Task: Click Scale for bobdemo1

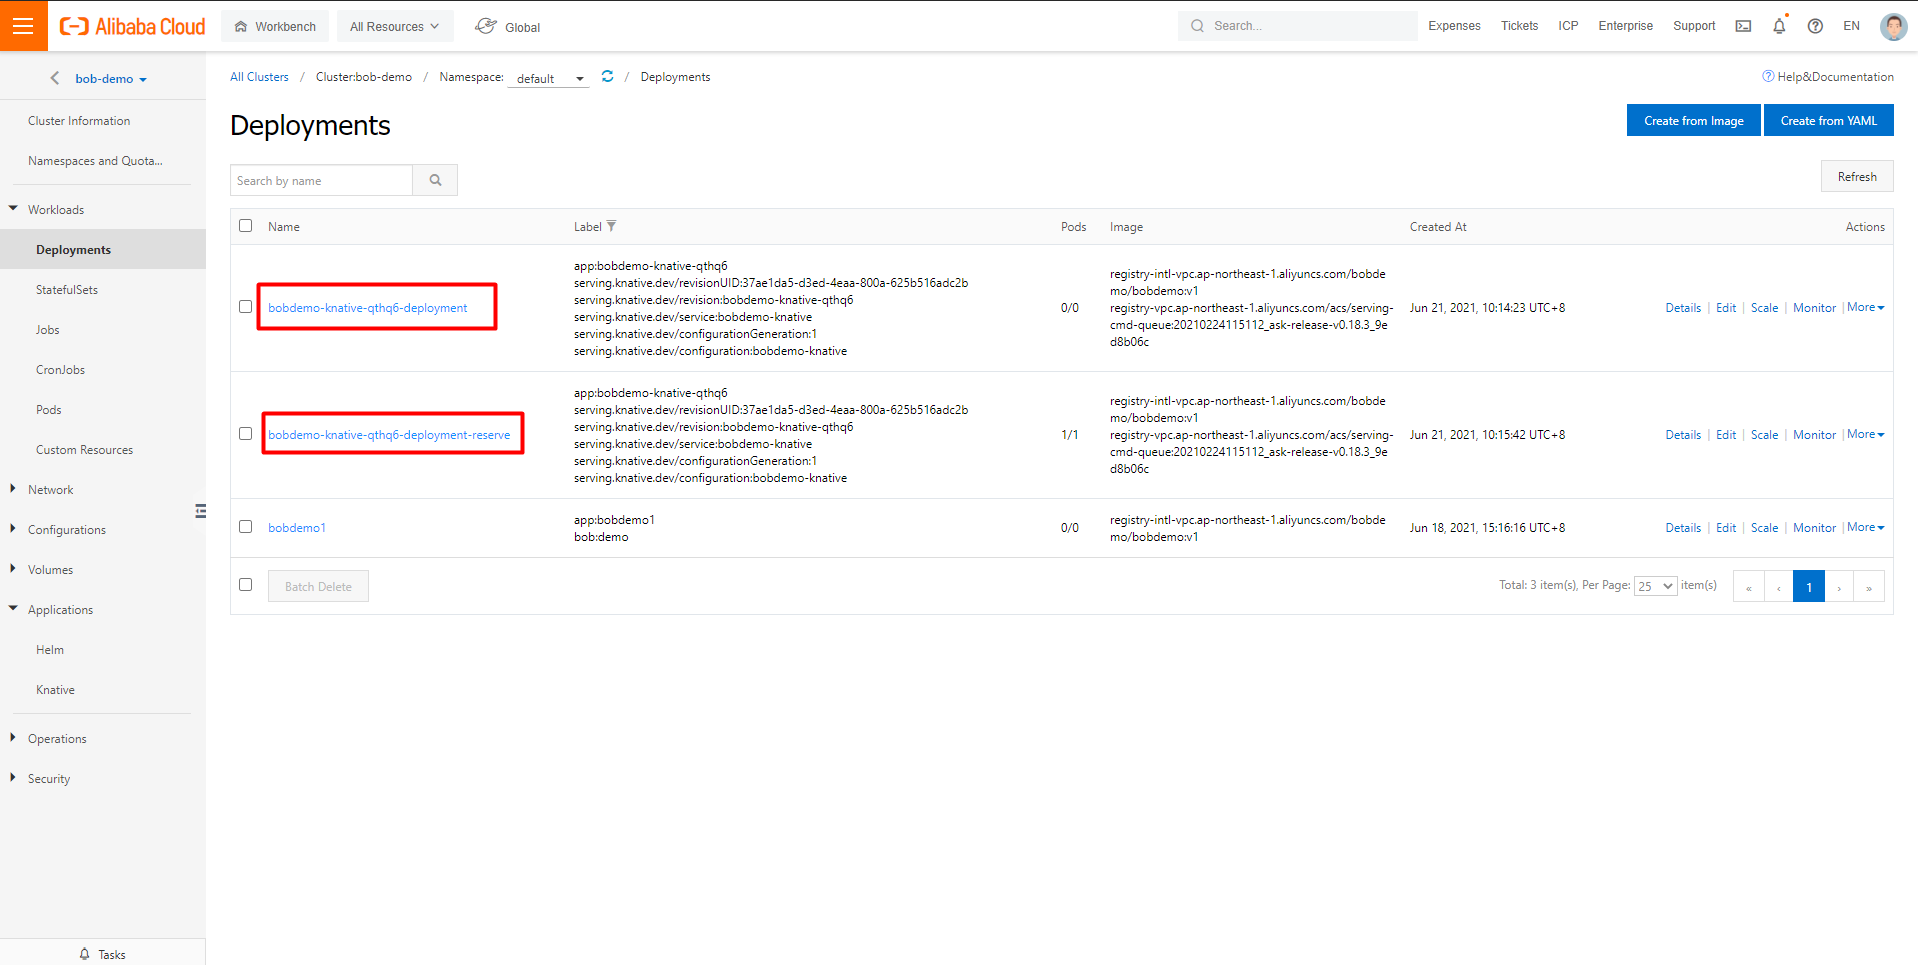Action: click(x=1764, y=528)
